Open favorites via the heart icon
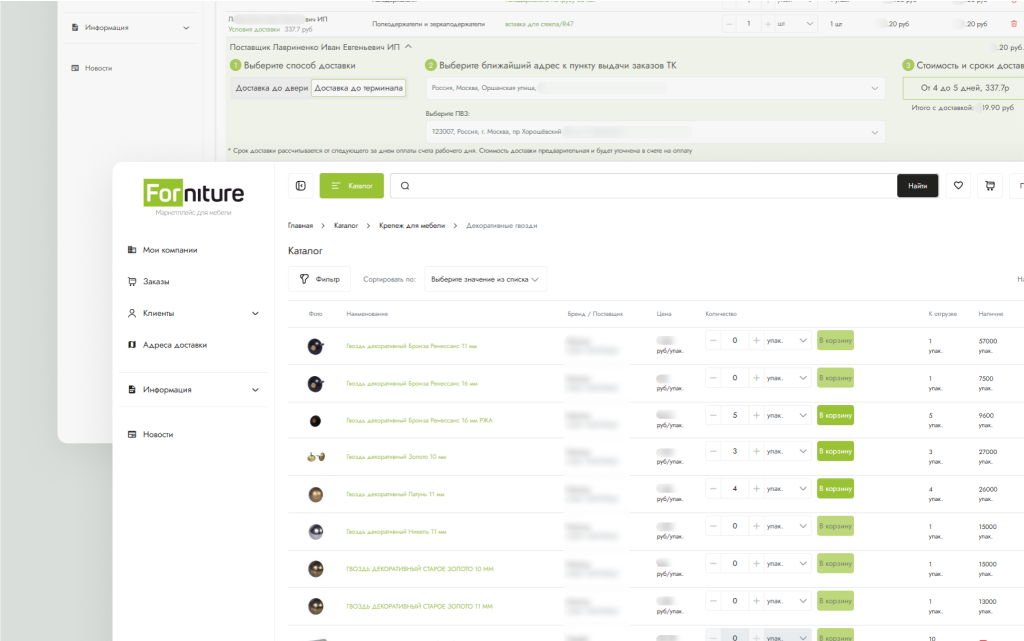This screenshot has width=1024, height=641. pyautogui.click(x=958, y=185)
